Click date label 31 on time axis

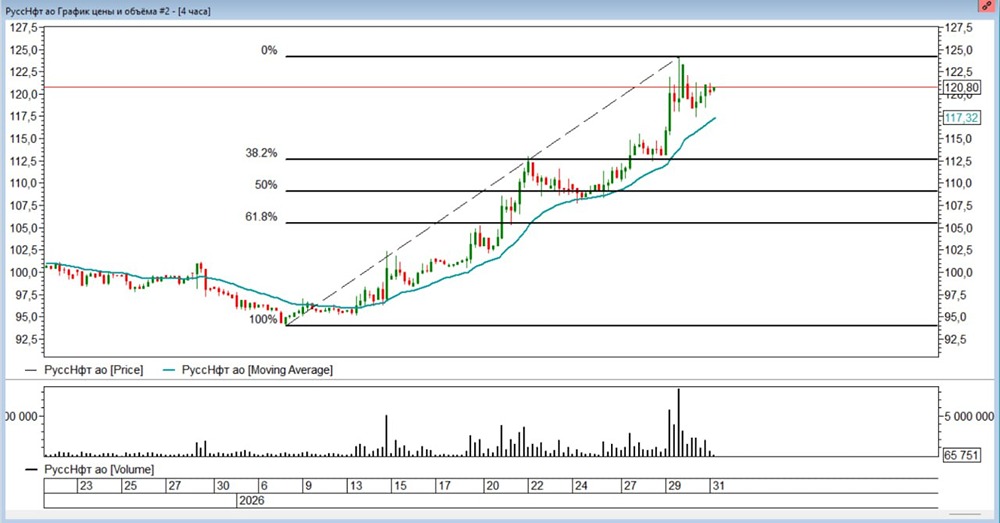[x=718, y=485]
